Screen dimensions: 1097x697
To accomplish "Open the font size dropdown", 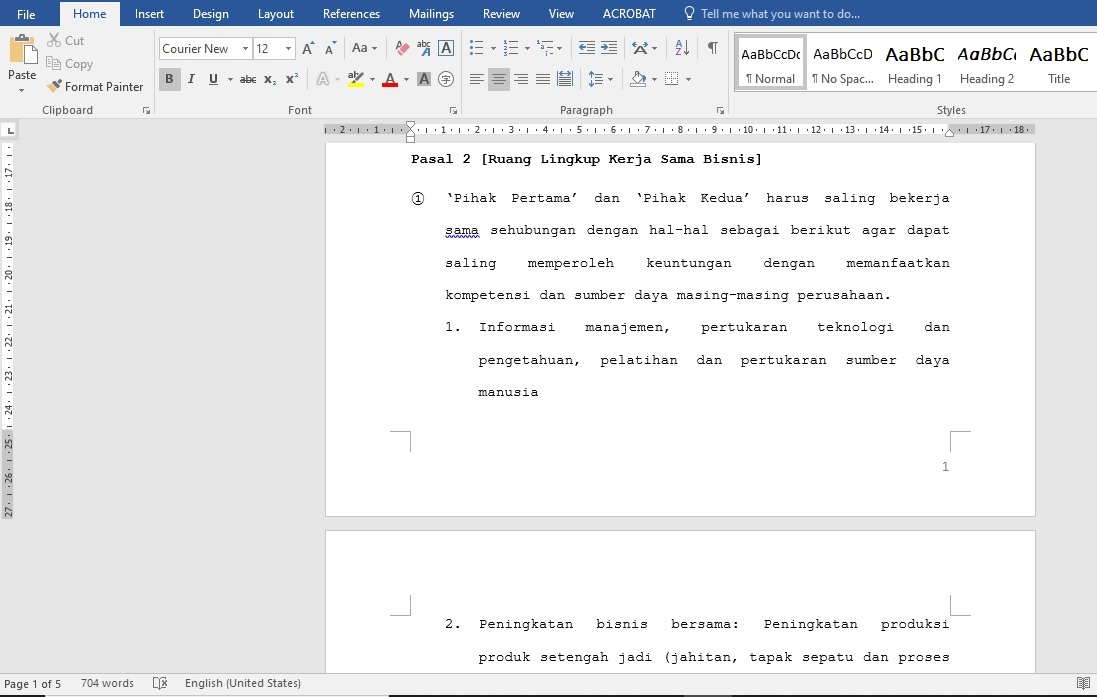I will pos(289,49).
